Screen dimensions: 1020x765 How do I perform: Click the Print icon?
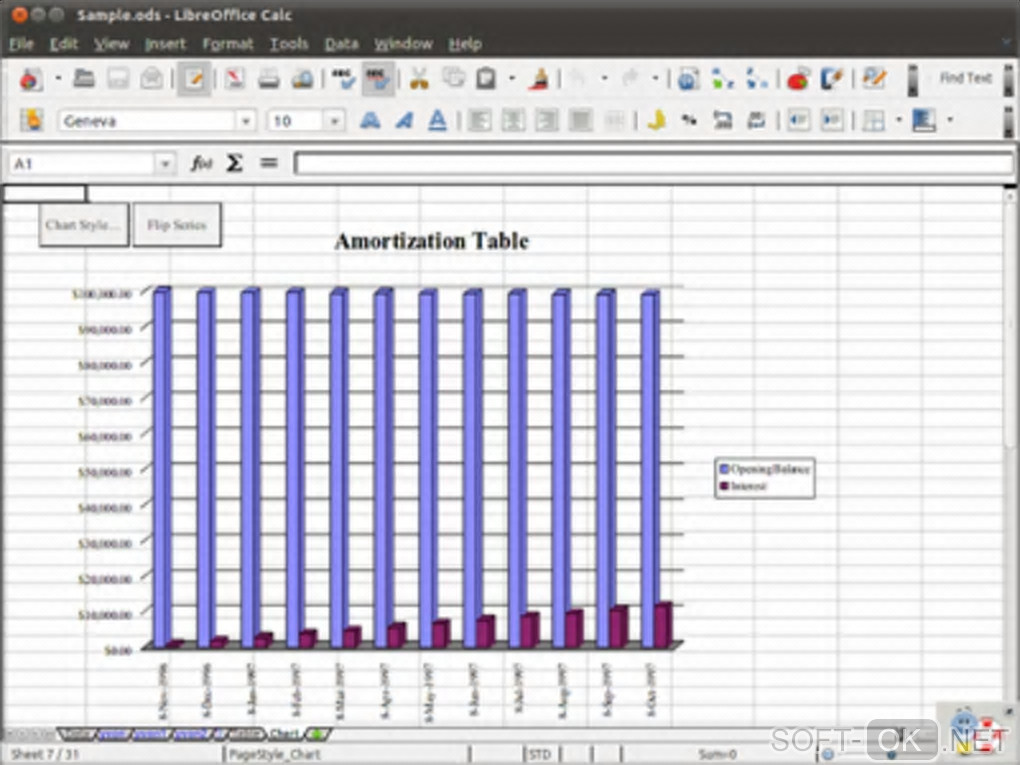(269, 79)
